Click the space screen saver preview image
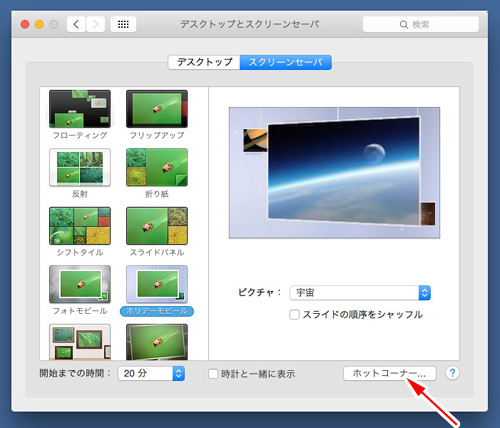 click(334, 173)
